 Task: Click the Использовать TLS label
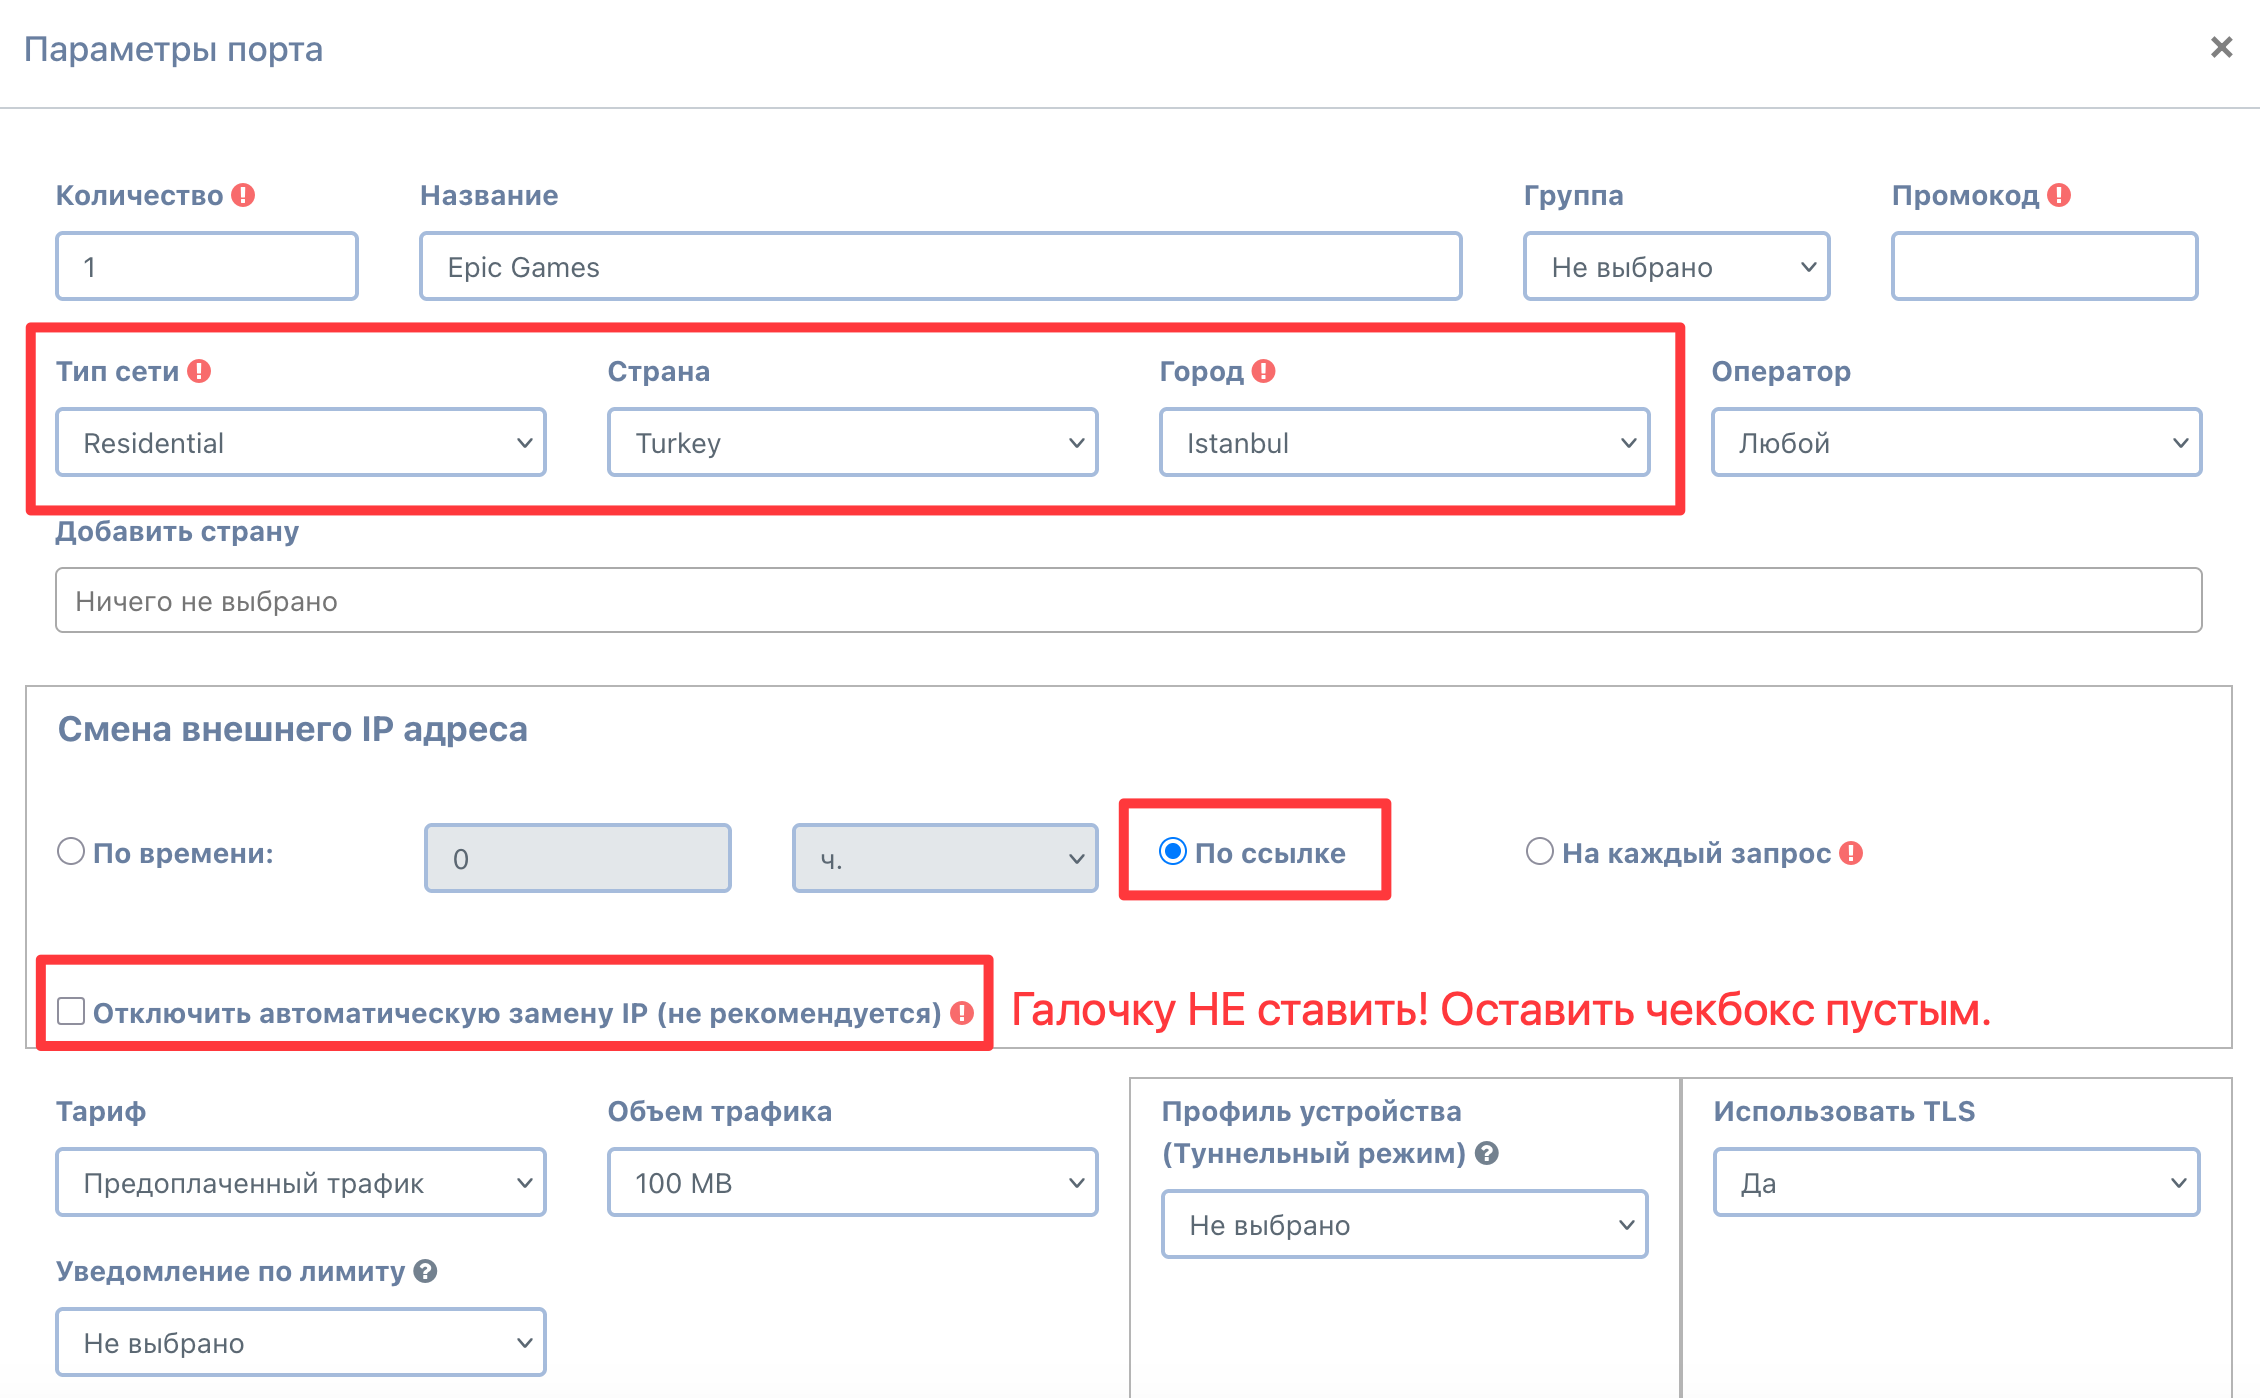pyautogui.click(x=1844, y=1111)
